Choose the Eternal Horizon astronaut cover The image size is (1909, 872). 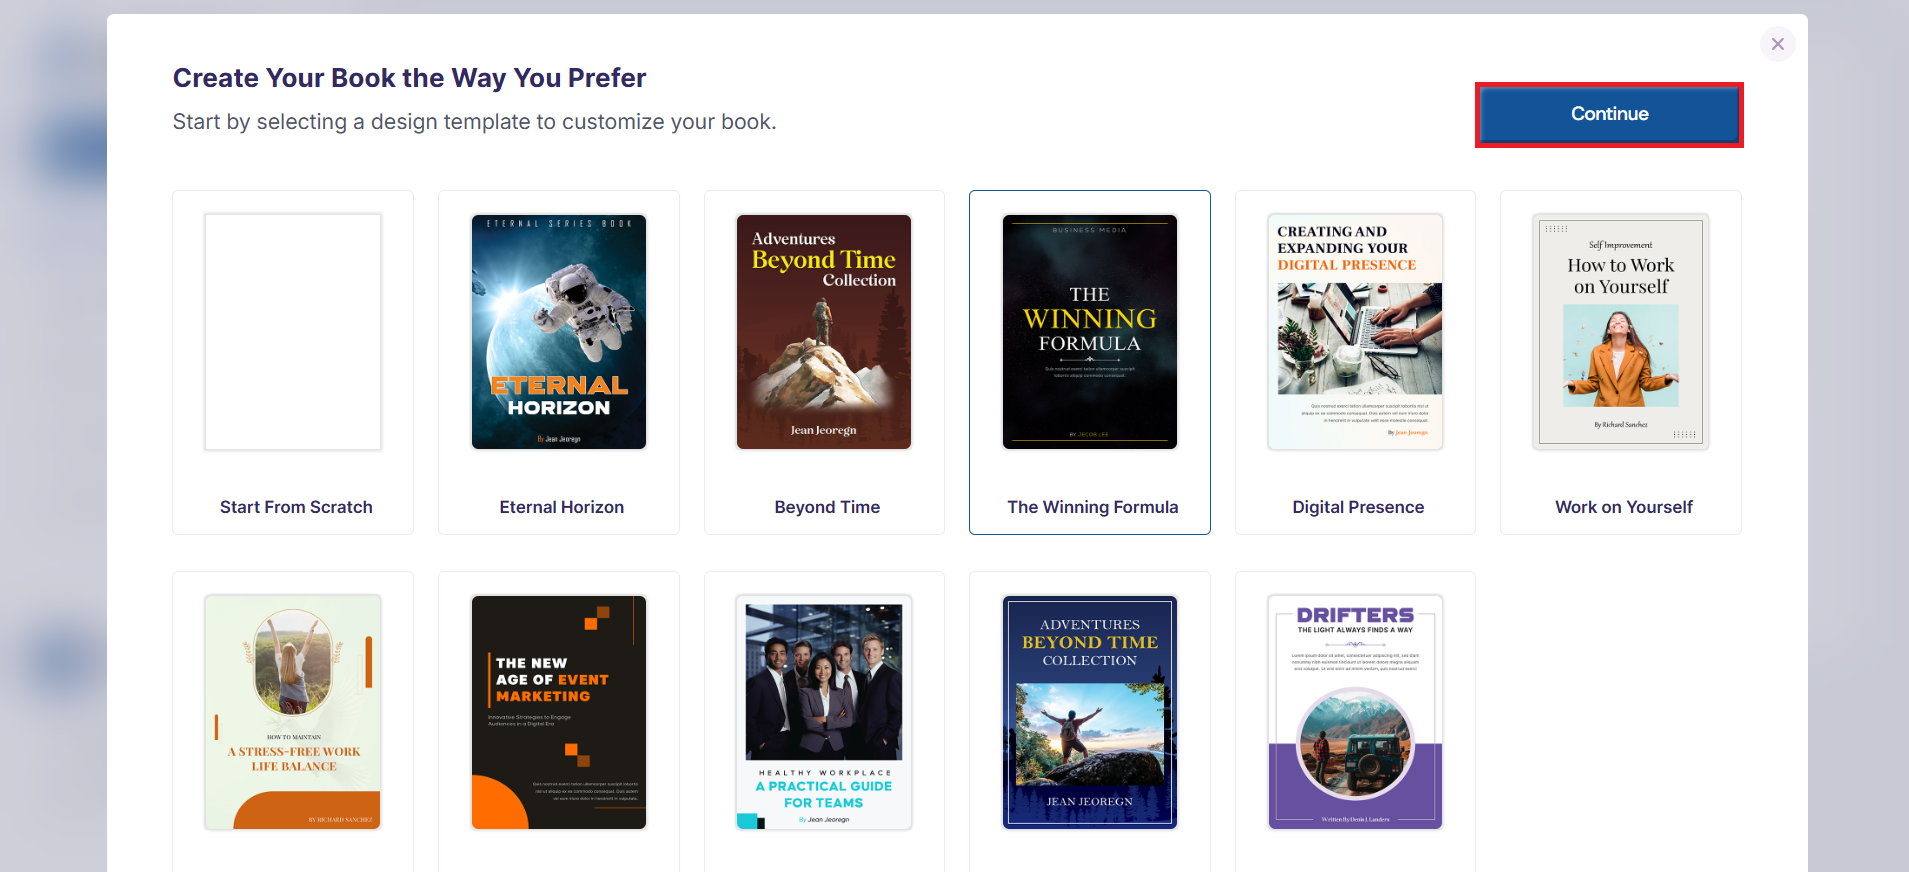[559, 332]
